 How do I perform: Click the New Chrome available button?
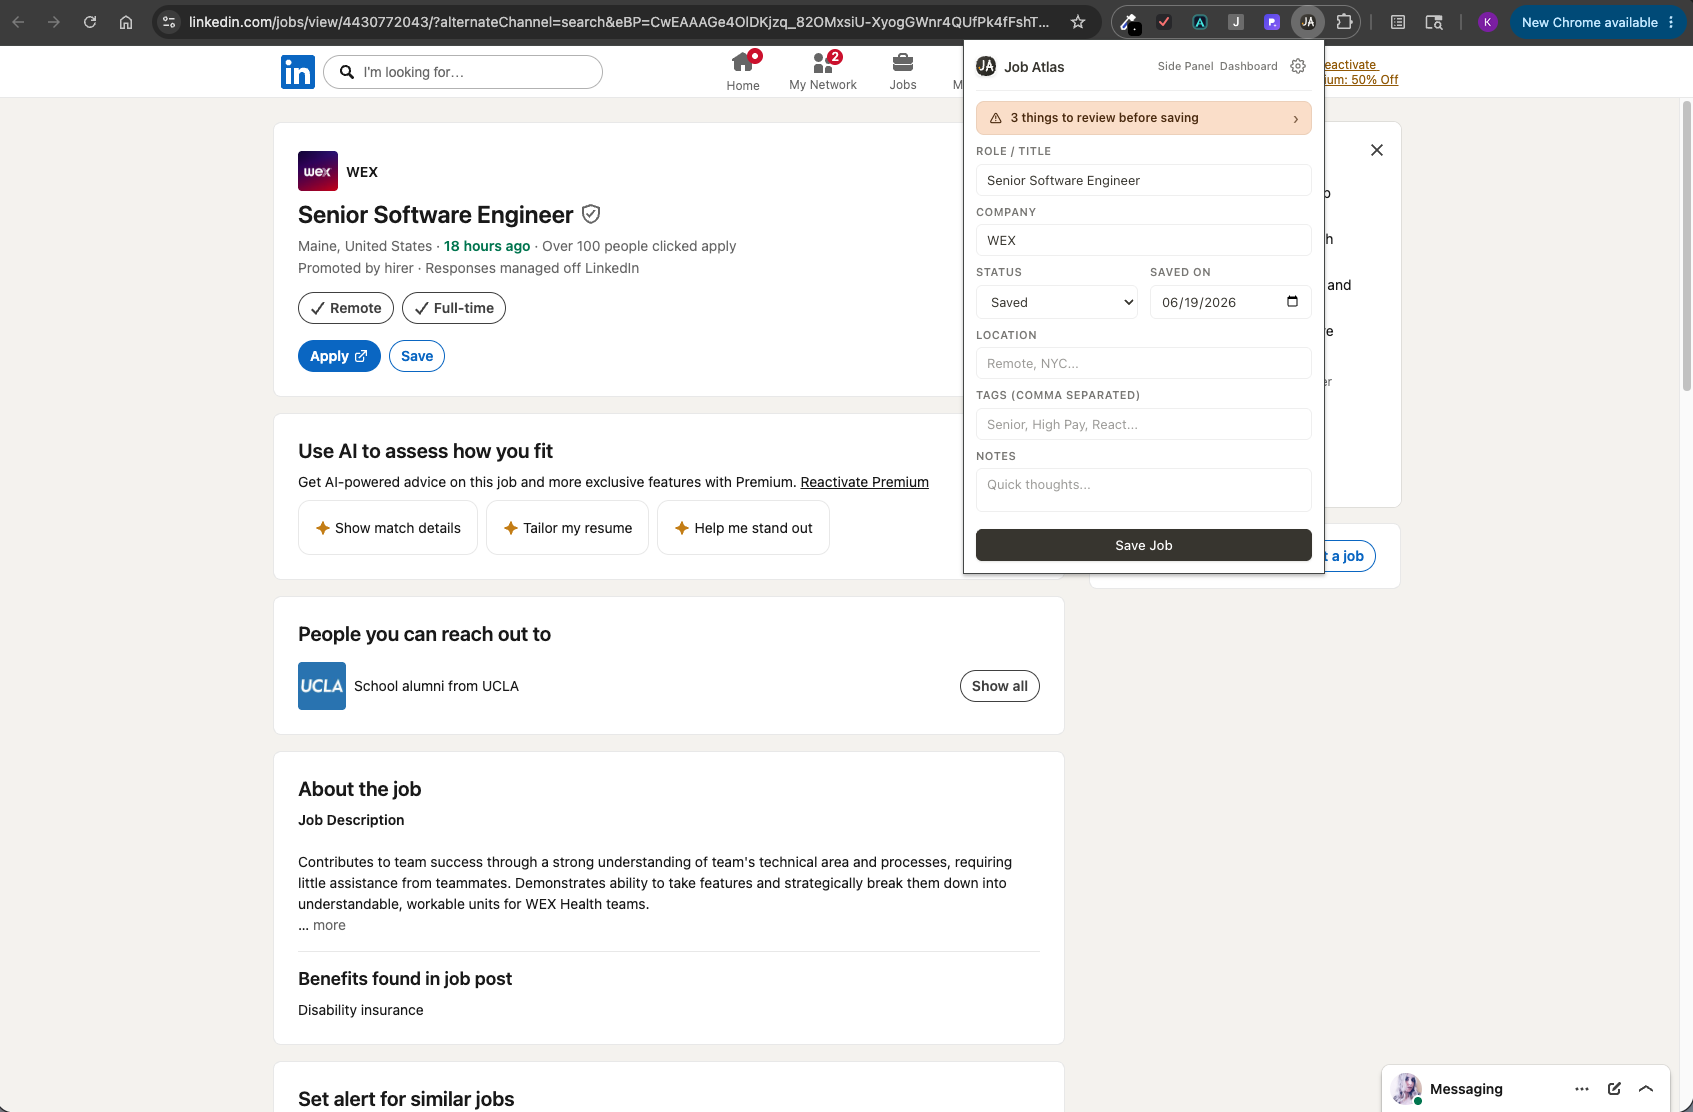coord(1597,22)
